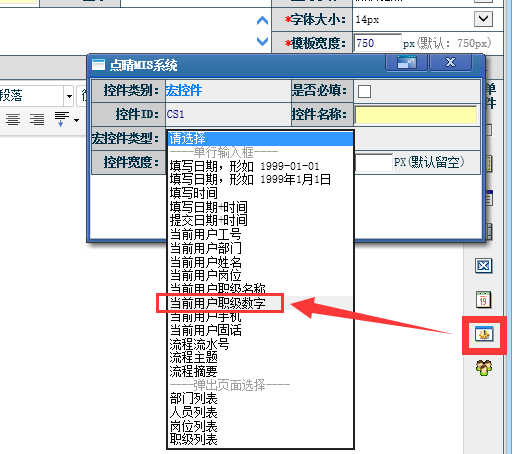518x454 pixels.
Task: Select 当前用户职级数字 from the list
Action: (218, 303)
